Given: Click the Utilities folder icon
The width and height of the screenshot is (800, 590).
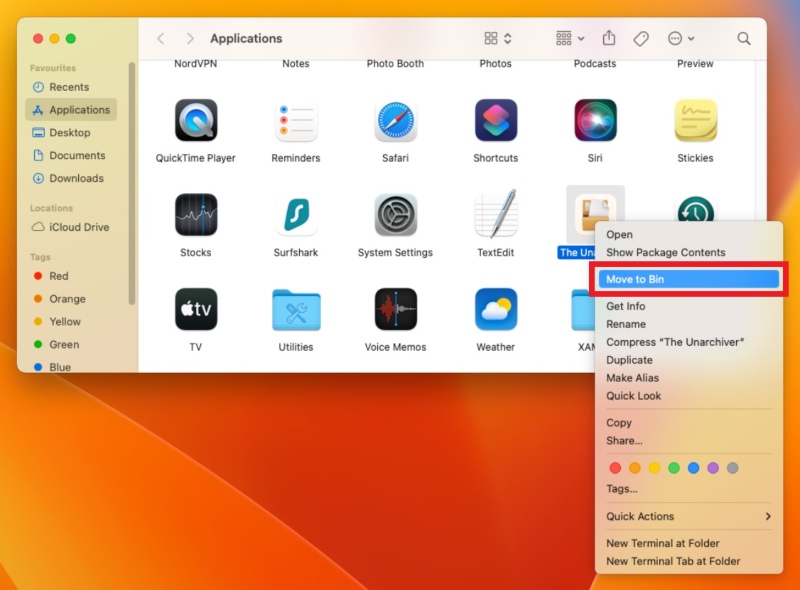Looking at the screenshot, I should point(296,310).
